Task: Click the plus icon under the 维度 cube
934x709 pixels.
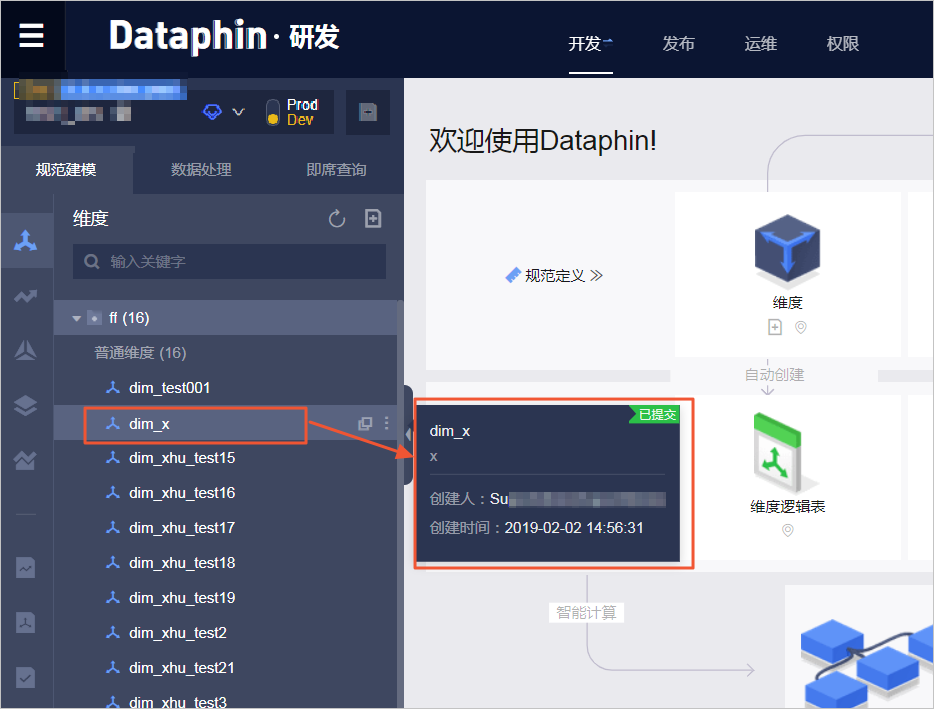Action: (x=774, y=327)
